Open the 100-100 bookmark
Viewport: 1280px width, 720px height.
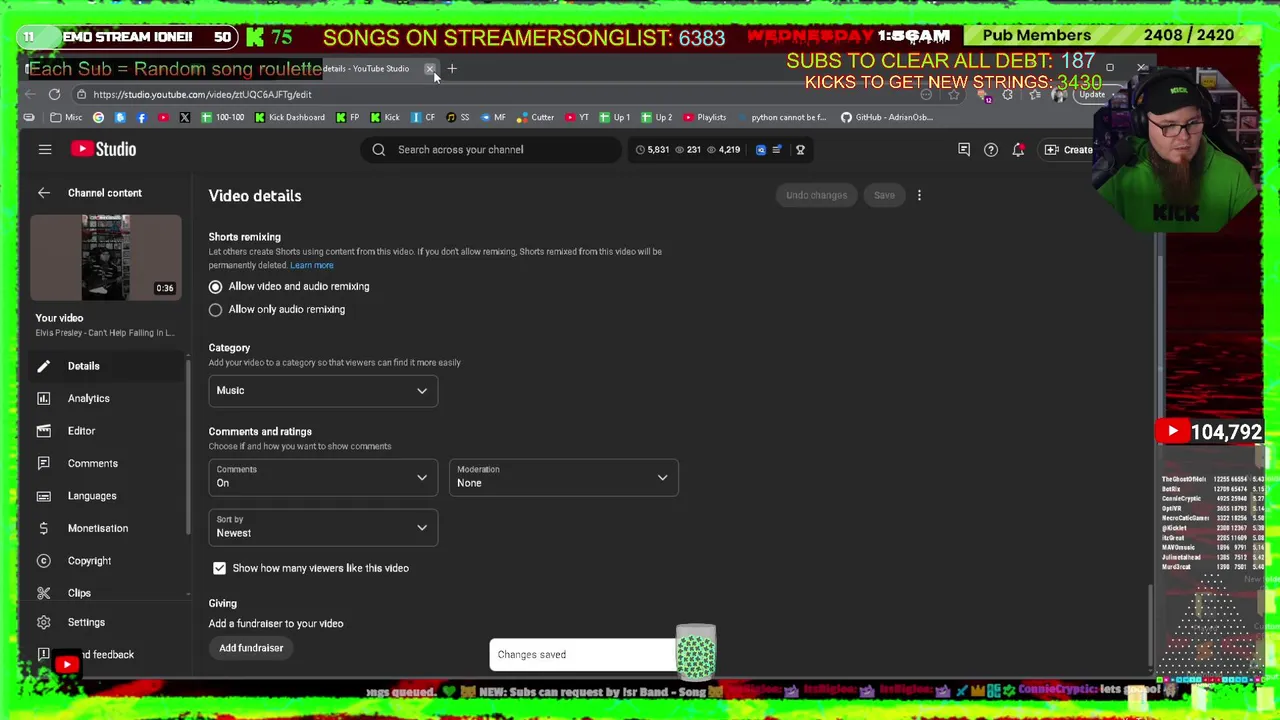coord(222,117)
